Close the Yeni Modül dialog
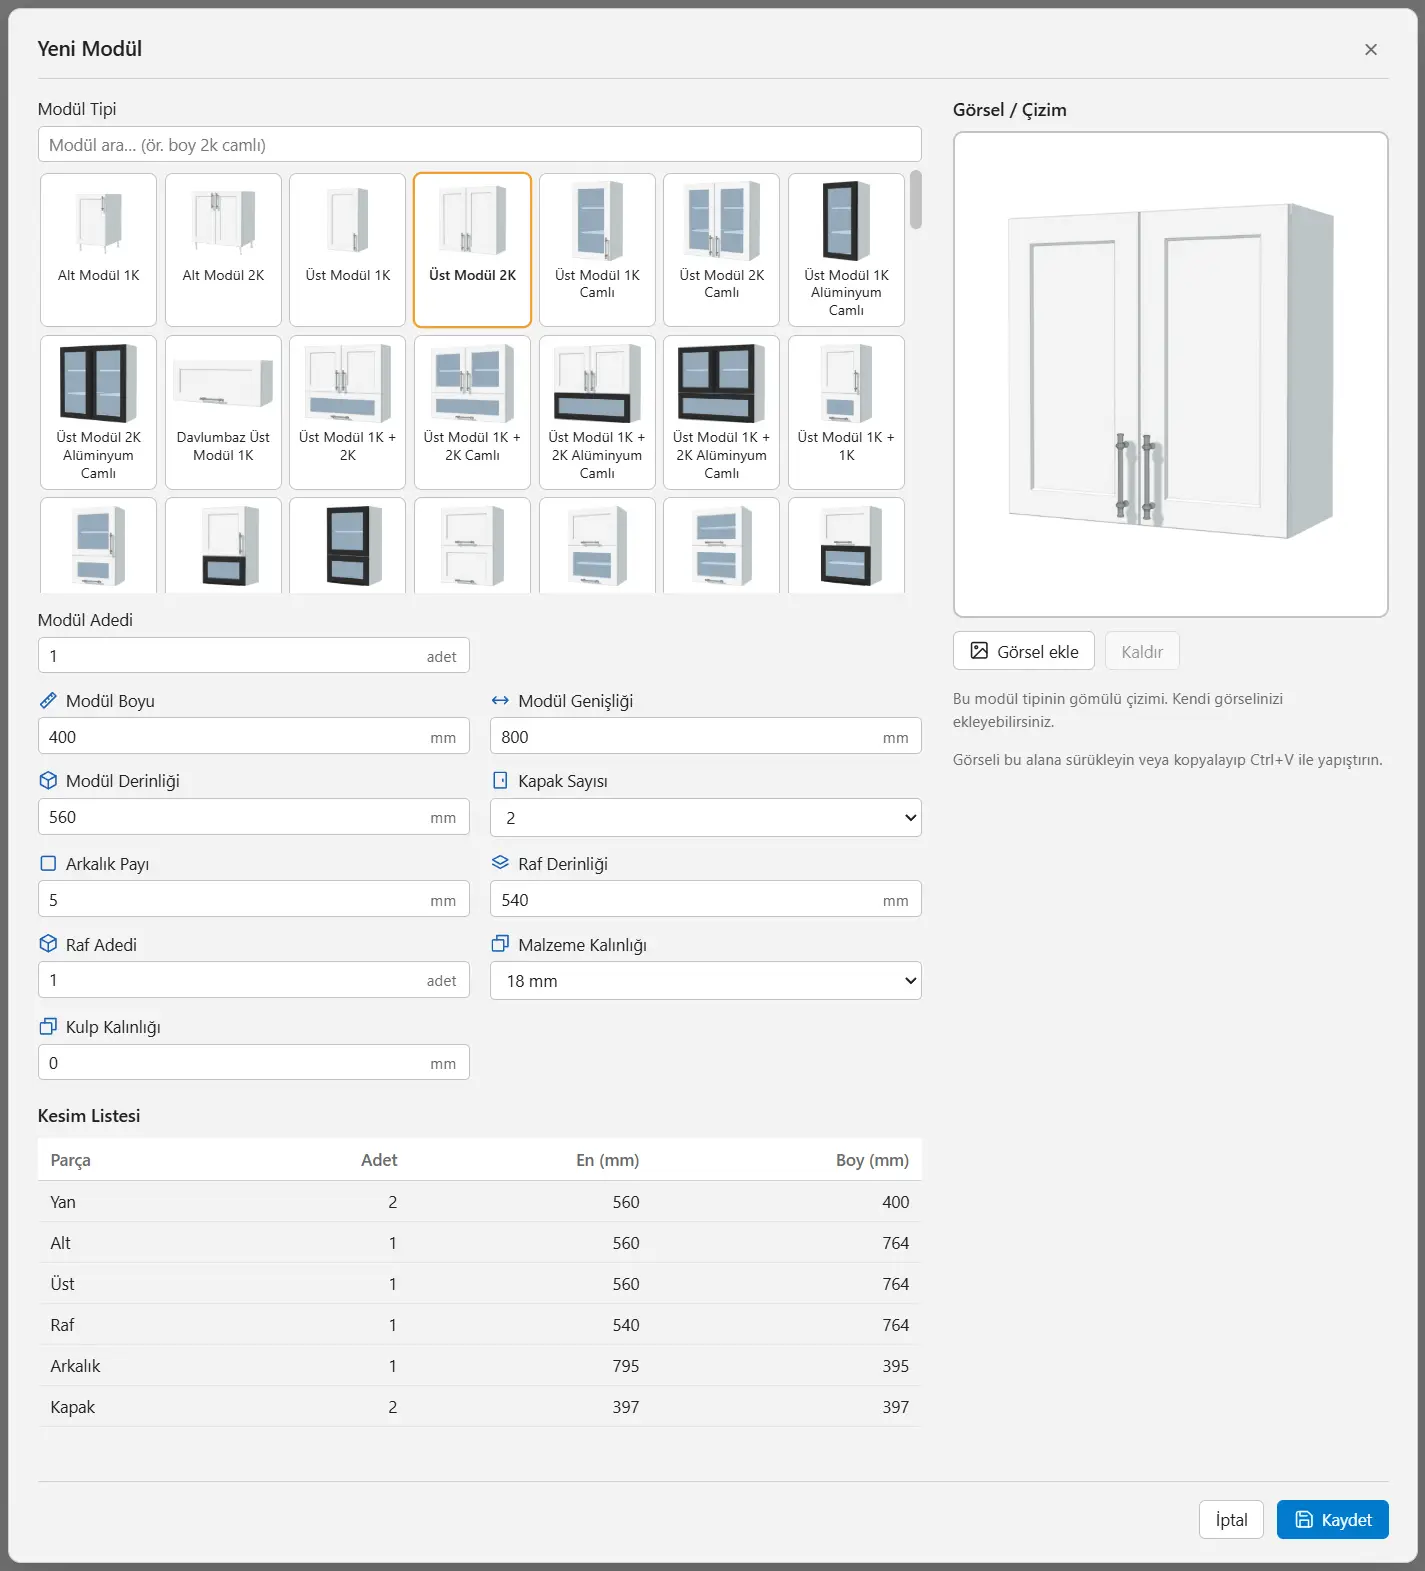The height and width of the screenshot is (1571, 1425). (x=1371, y=49)
